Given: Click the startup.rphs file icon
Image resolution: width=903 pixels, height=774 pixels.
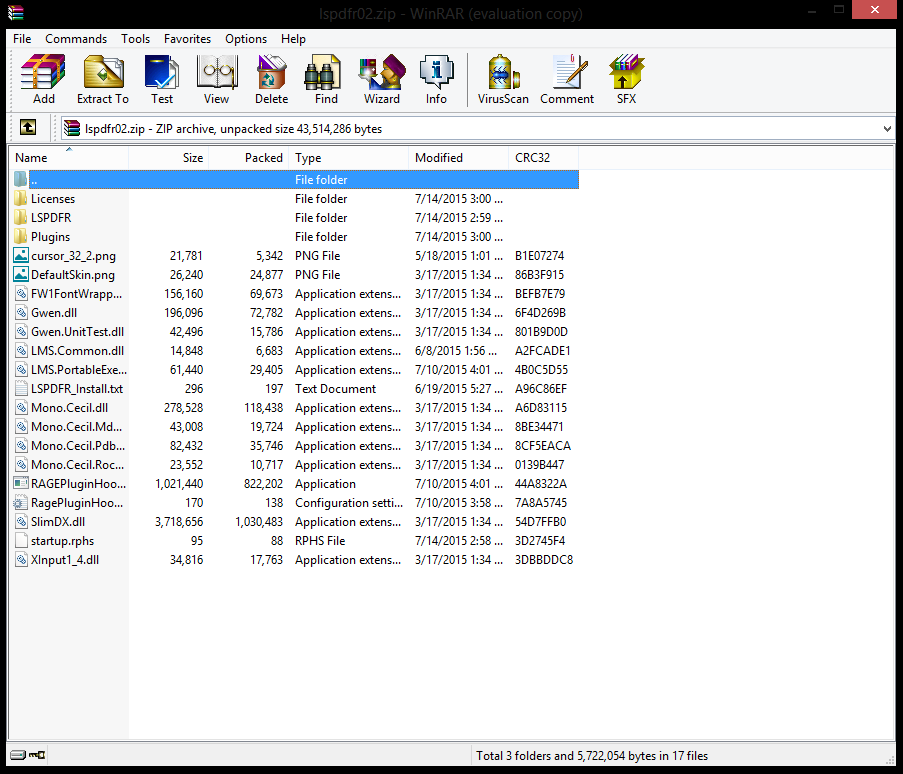Looking at the screenshot, I should [21, 541].
